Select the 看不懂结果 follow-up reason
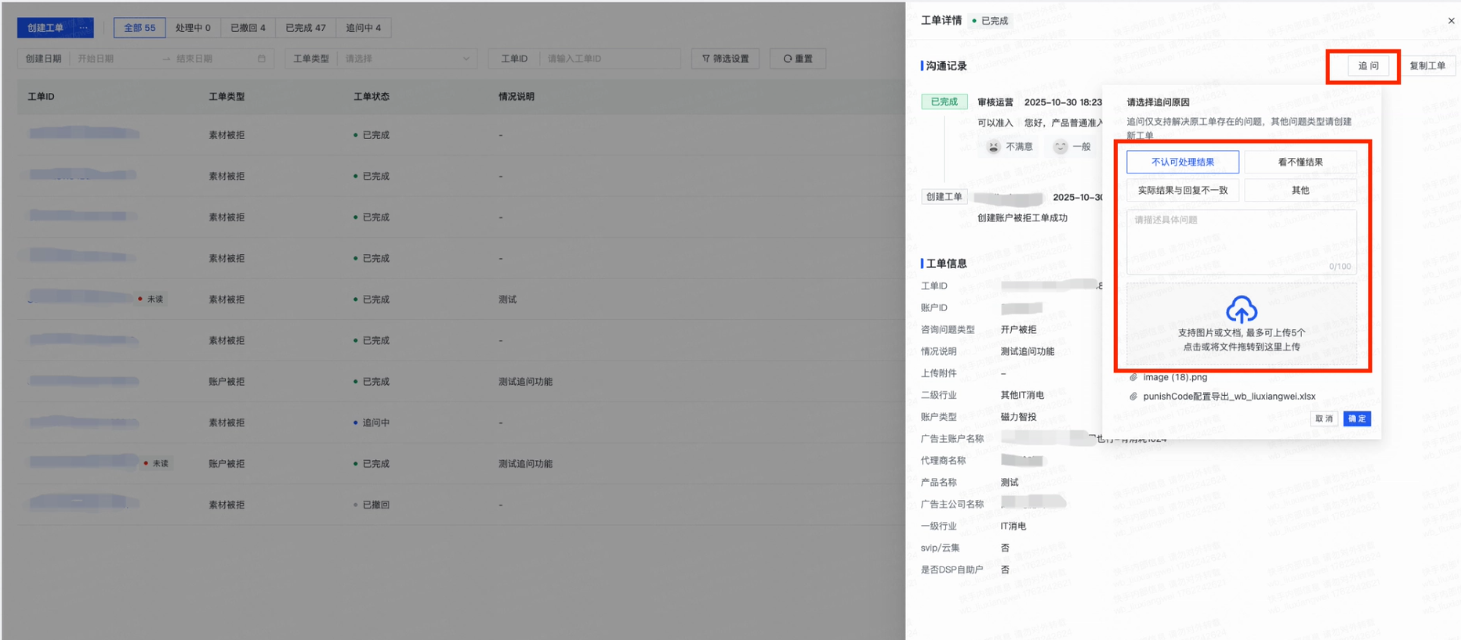 click(1300, 161)
